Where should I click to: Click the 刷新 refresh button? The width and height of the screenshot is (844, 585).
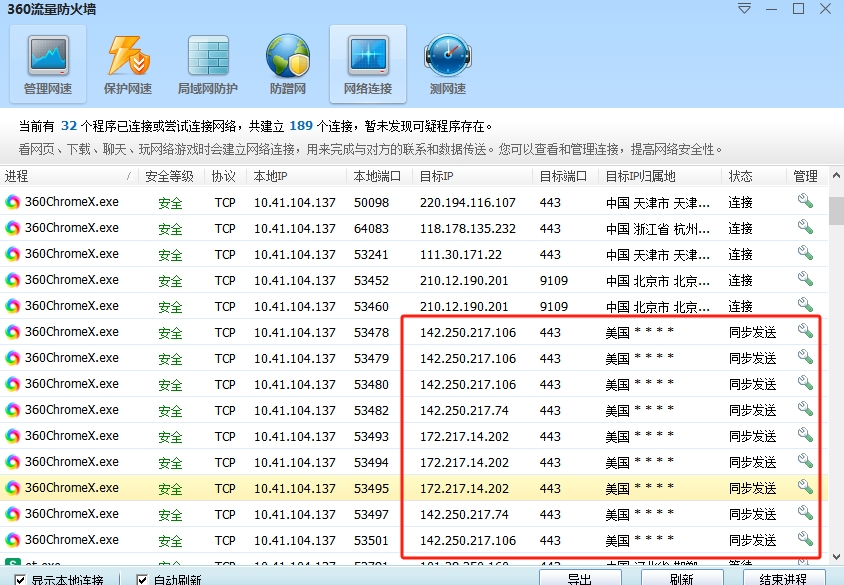pos(682,578)
